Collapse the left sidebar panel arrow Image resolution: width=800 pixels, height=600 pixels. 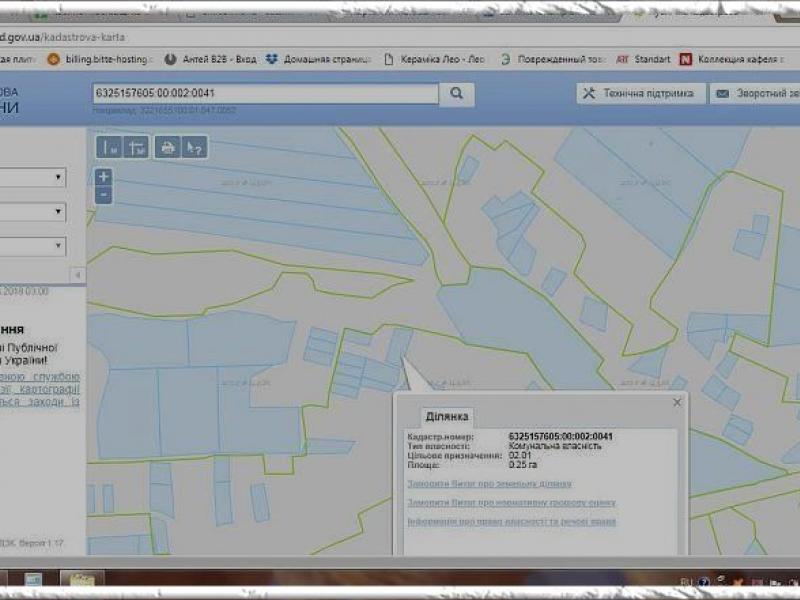pyautogui.click(x=77, y=274)
